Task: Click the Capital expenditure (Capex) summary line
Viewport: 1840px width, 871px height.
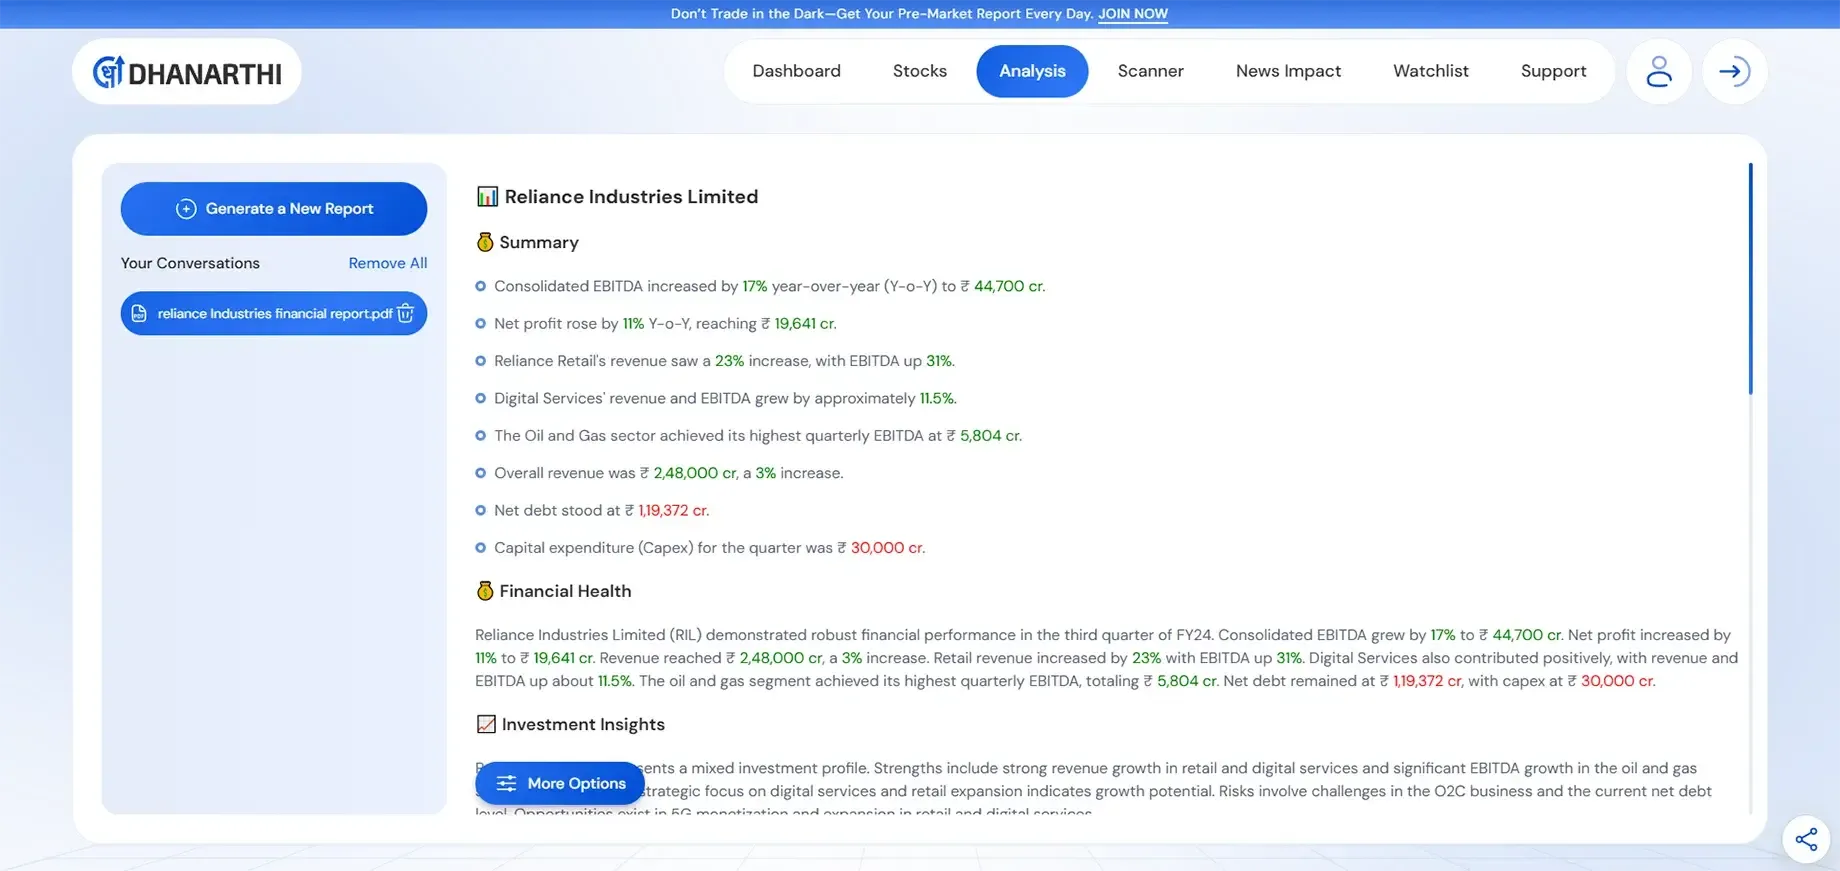Action: coord(709,548)
